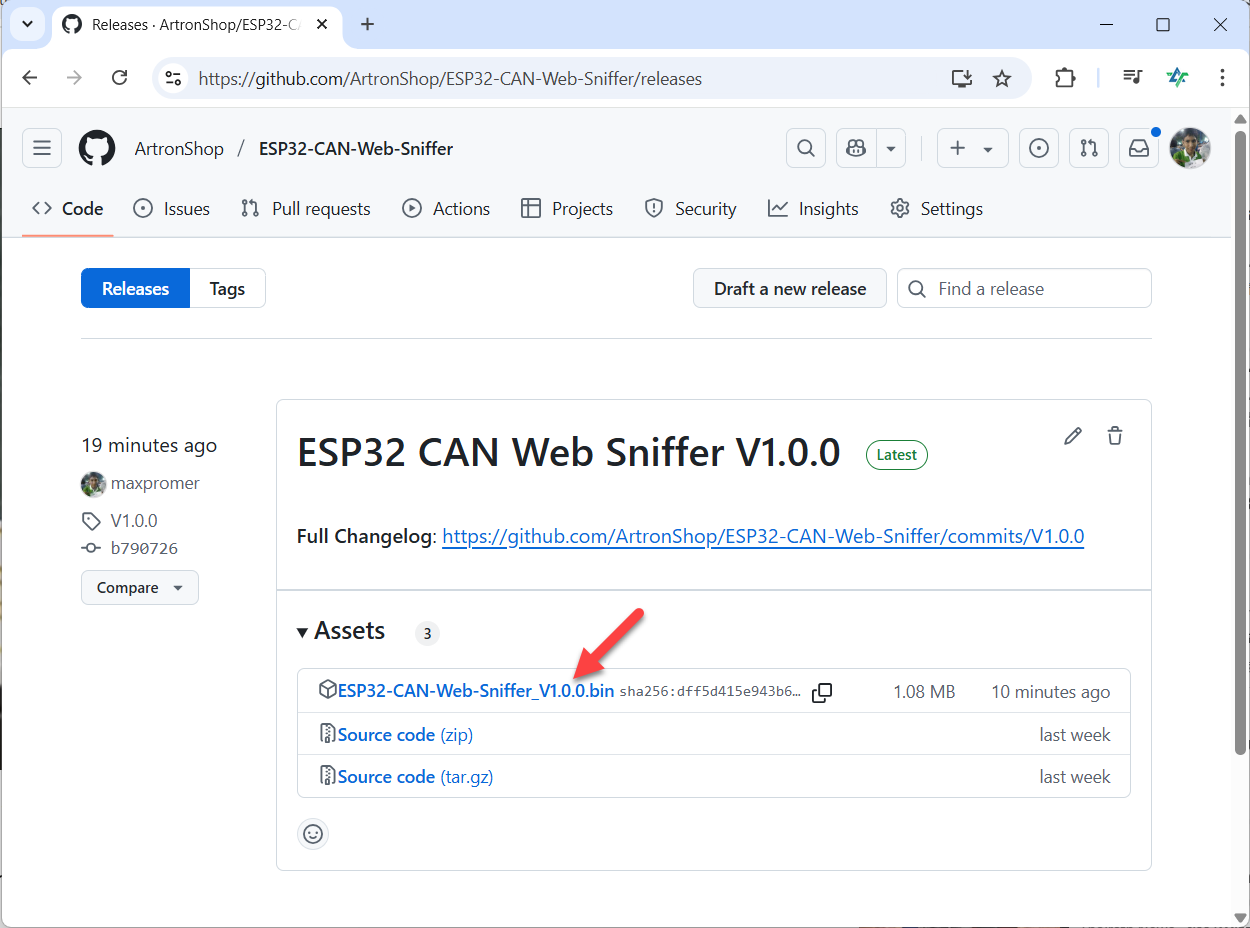This screenshot has height=928, width=1250.
Task: Download Source code (tar.gz)
Action: point(415,777)
